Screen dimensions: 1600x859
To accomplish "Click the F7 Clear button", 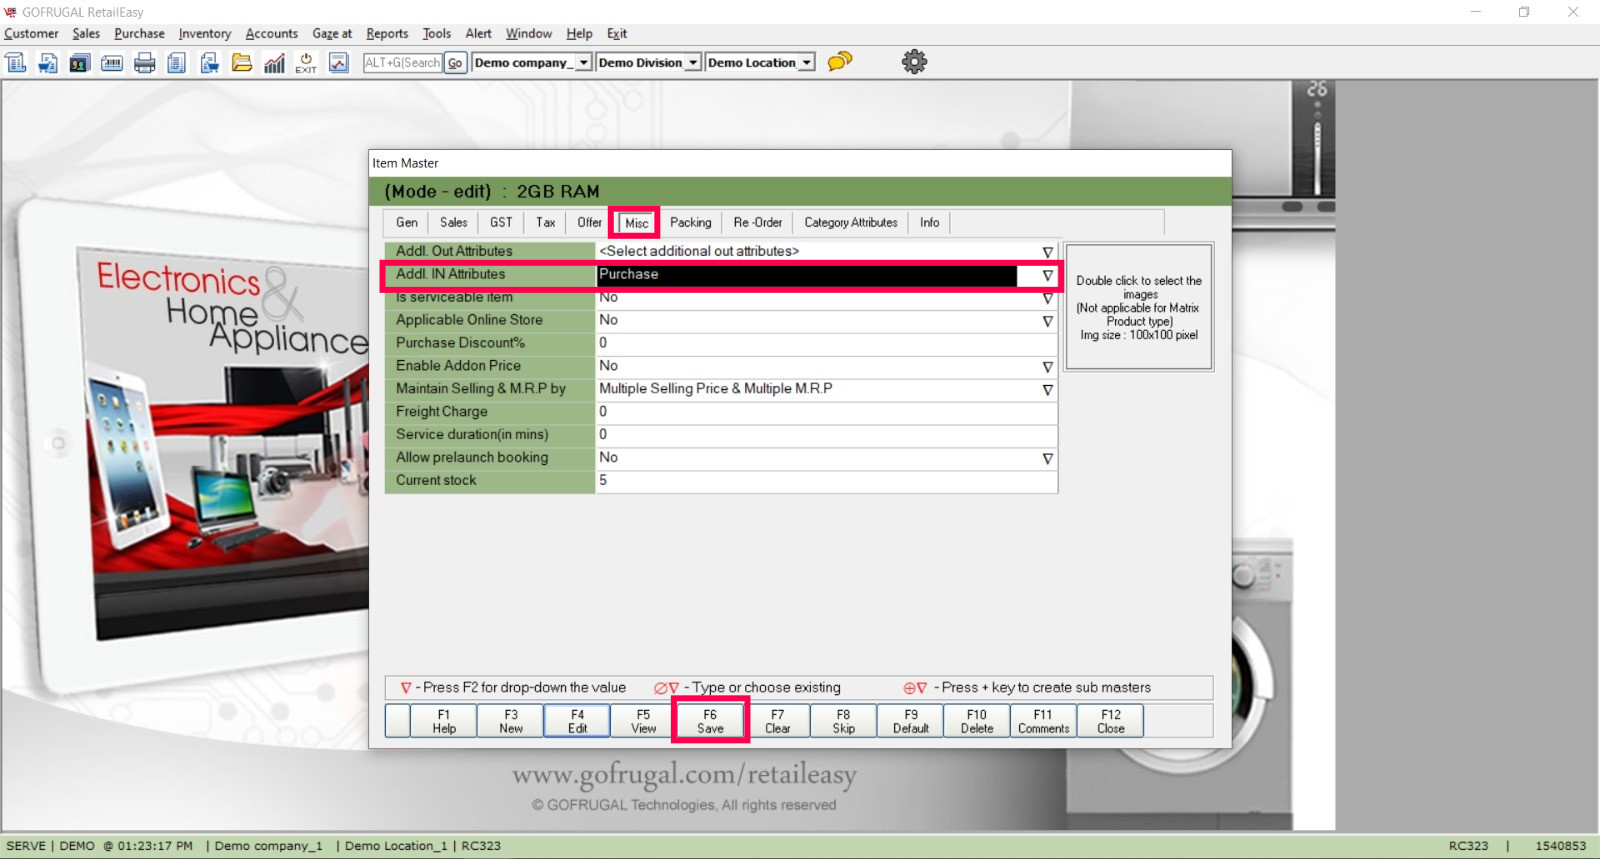I will pos(777,721).
